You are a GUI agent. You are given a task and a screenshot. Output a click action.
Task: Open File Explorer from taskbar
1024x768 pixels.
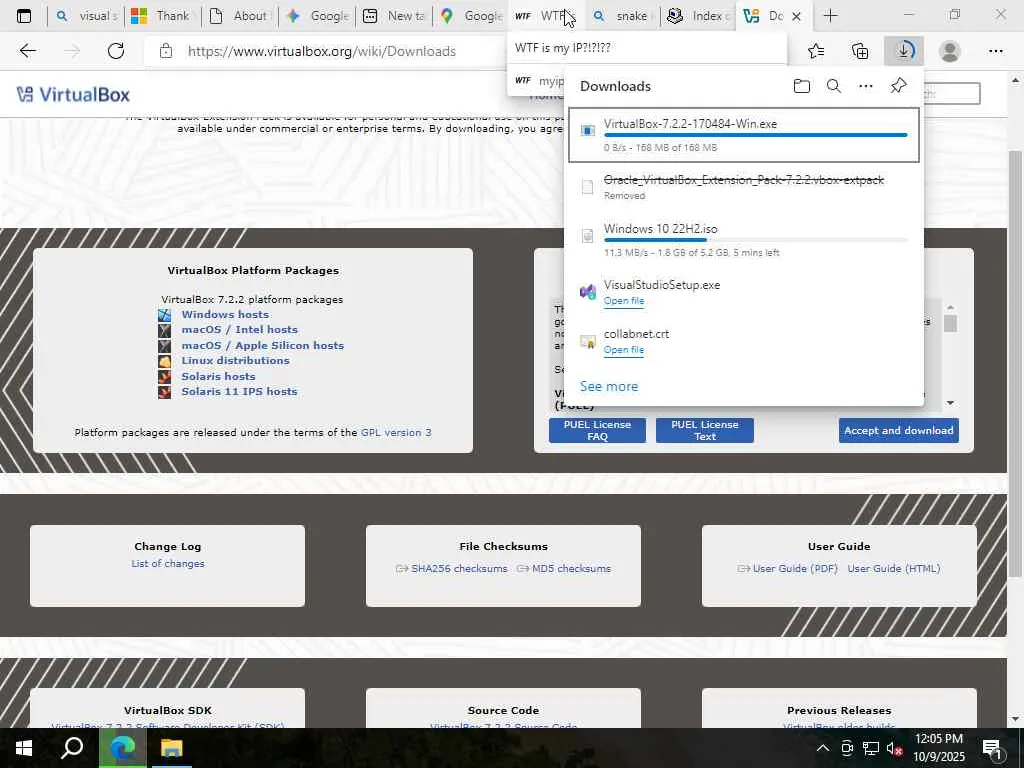click(172, 748)
